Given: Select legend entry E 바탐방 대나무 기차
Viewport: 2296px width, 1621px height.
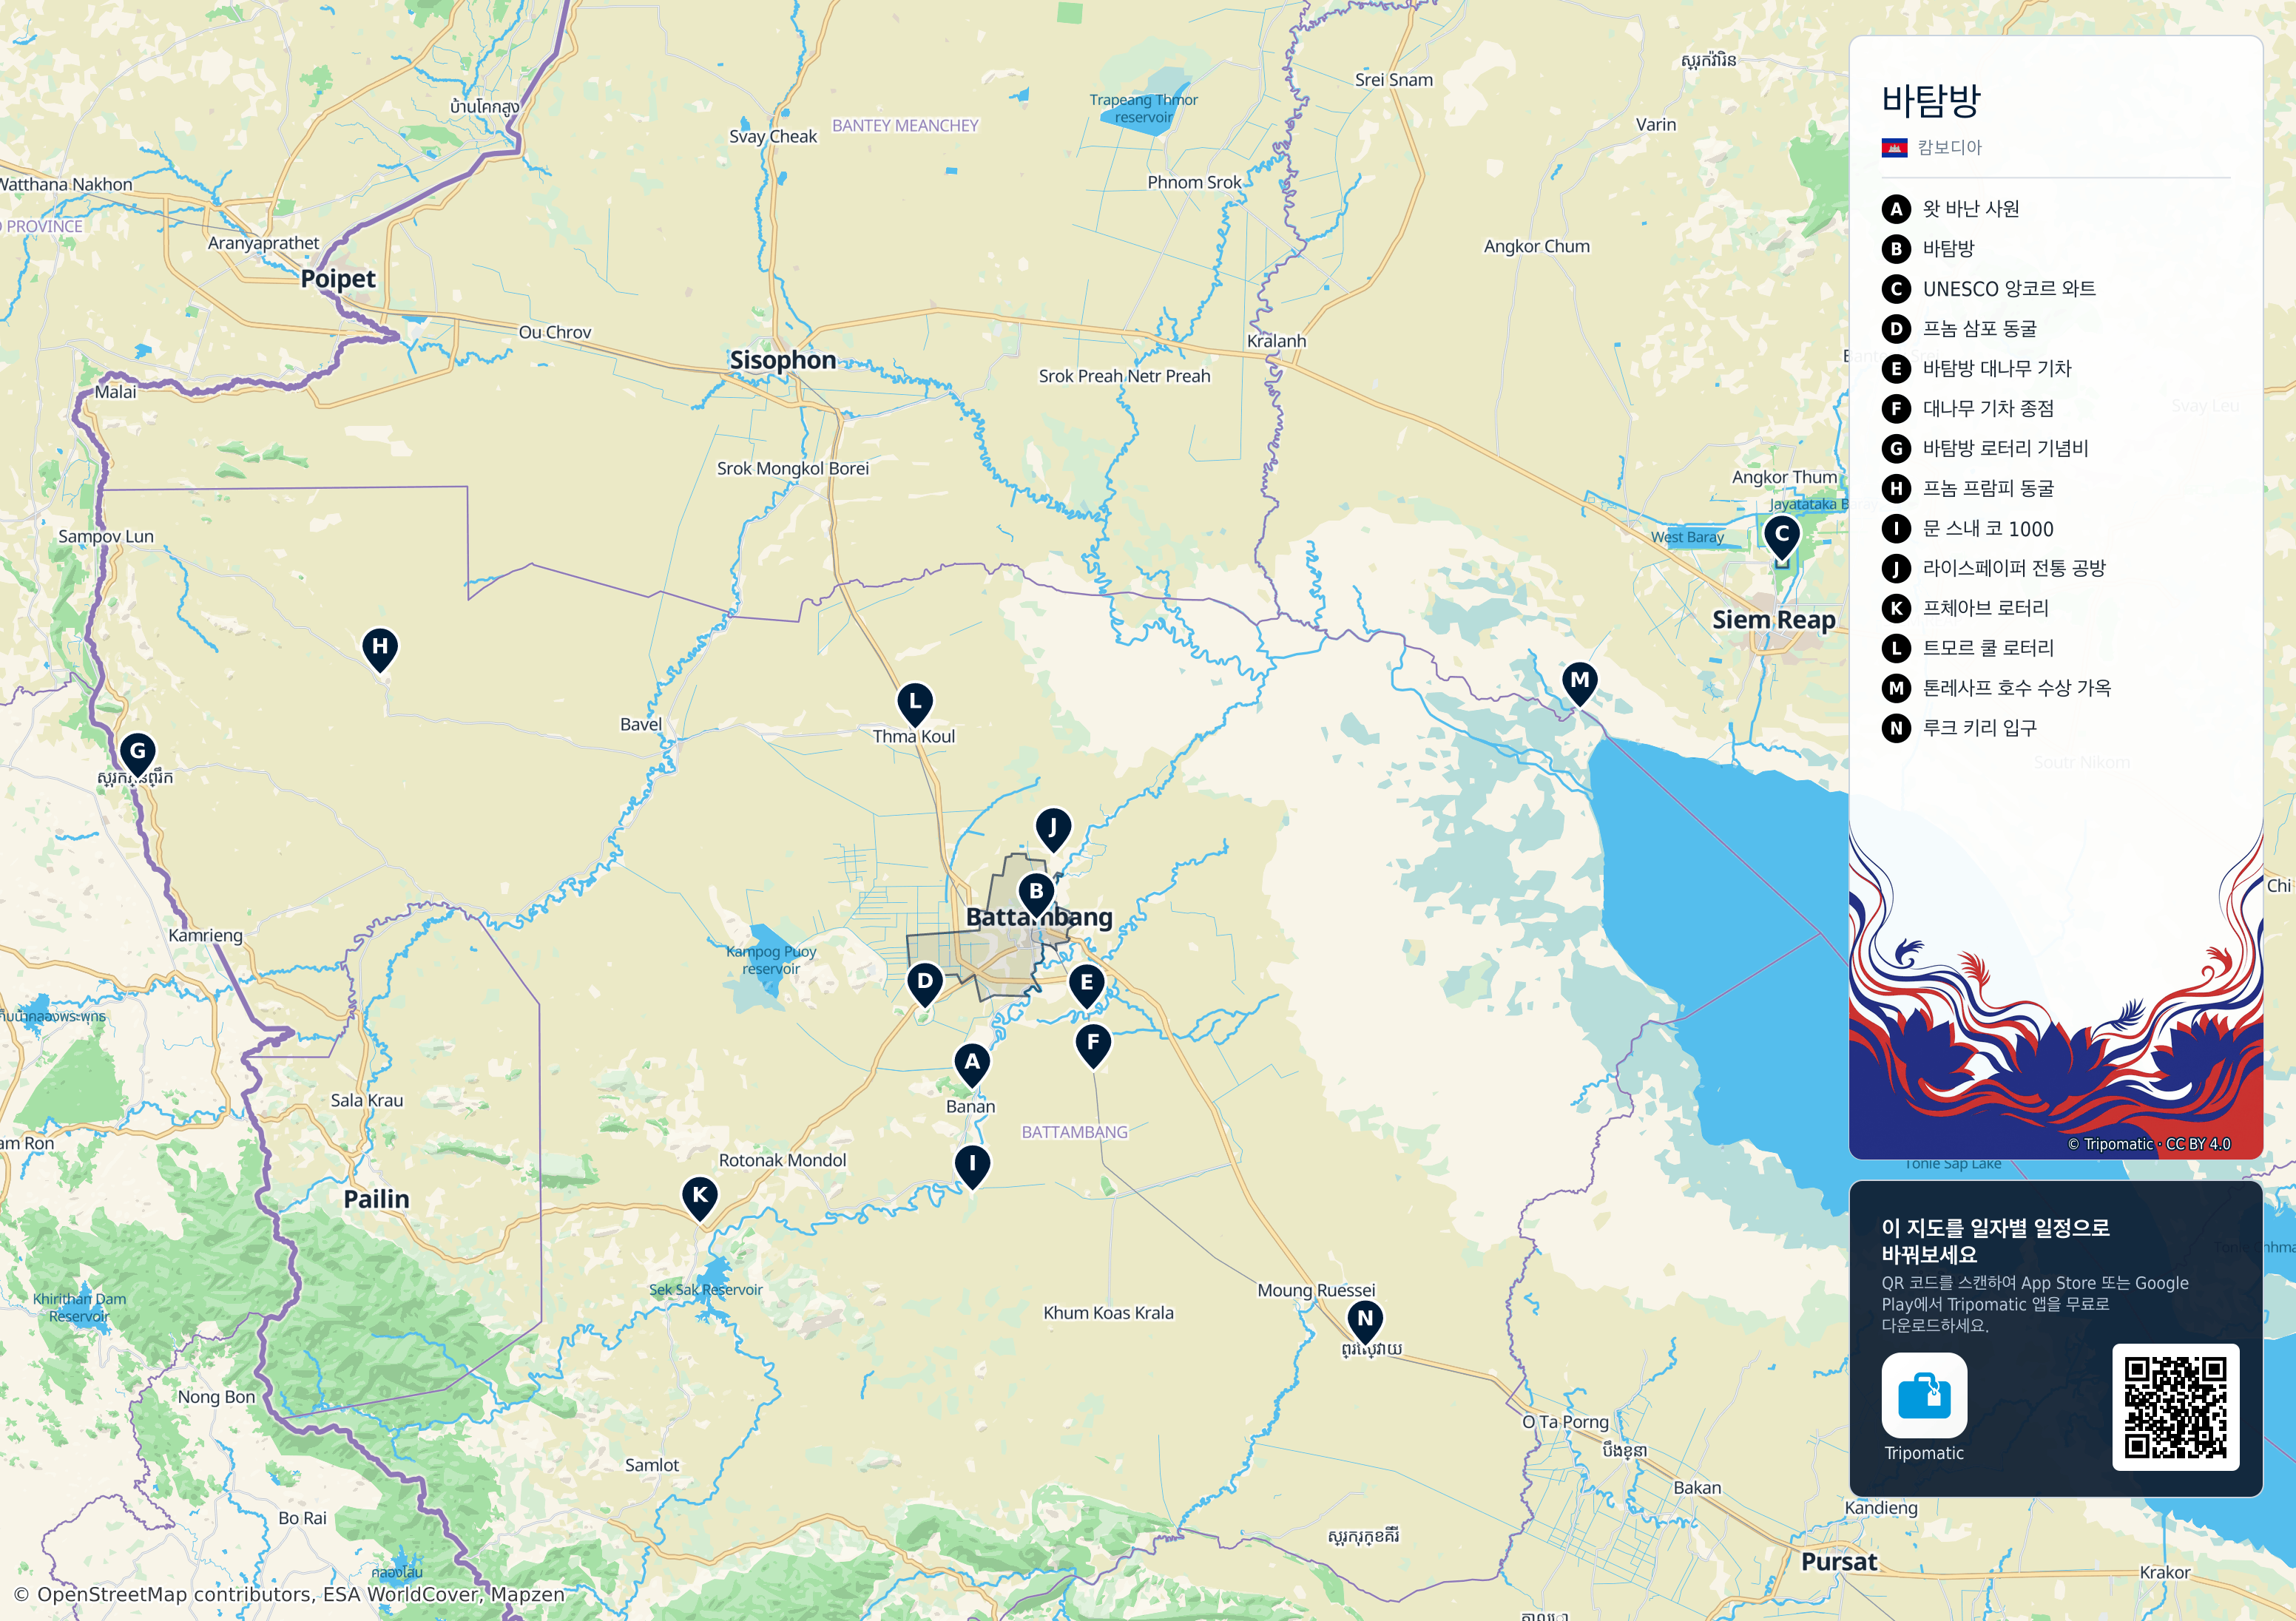Looking at the screenshot, I should pos(1977,369).
